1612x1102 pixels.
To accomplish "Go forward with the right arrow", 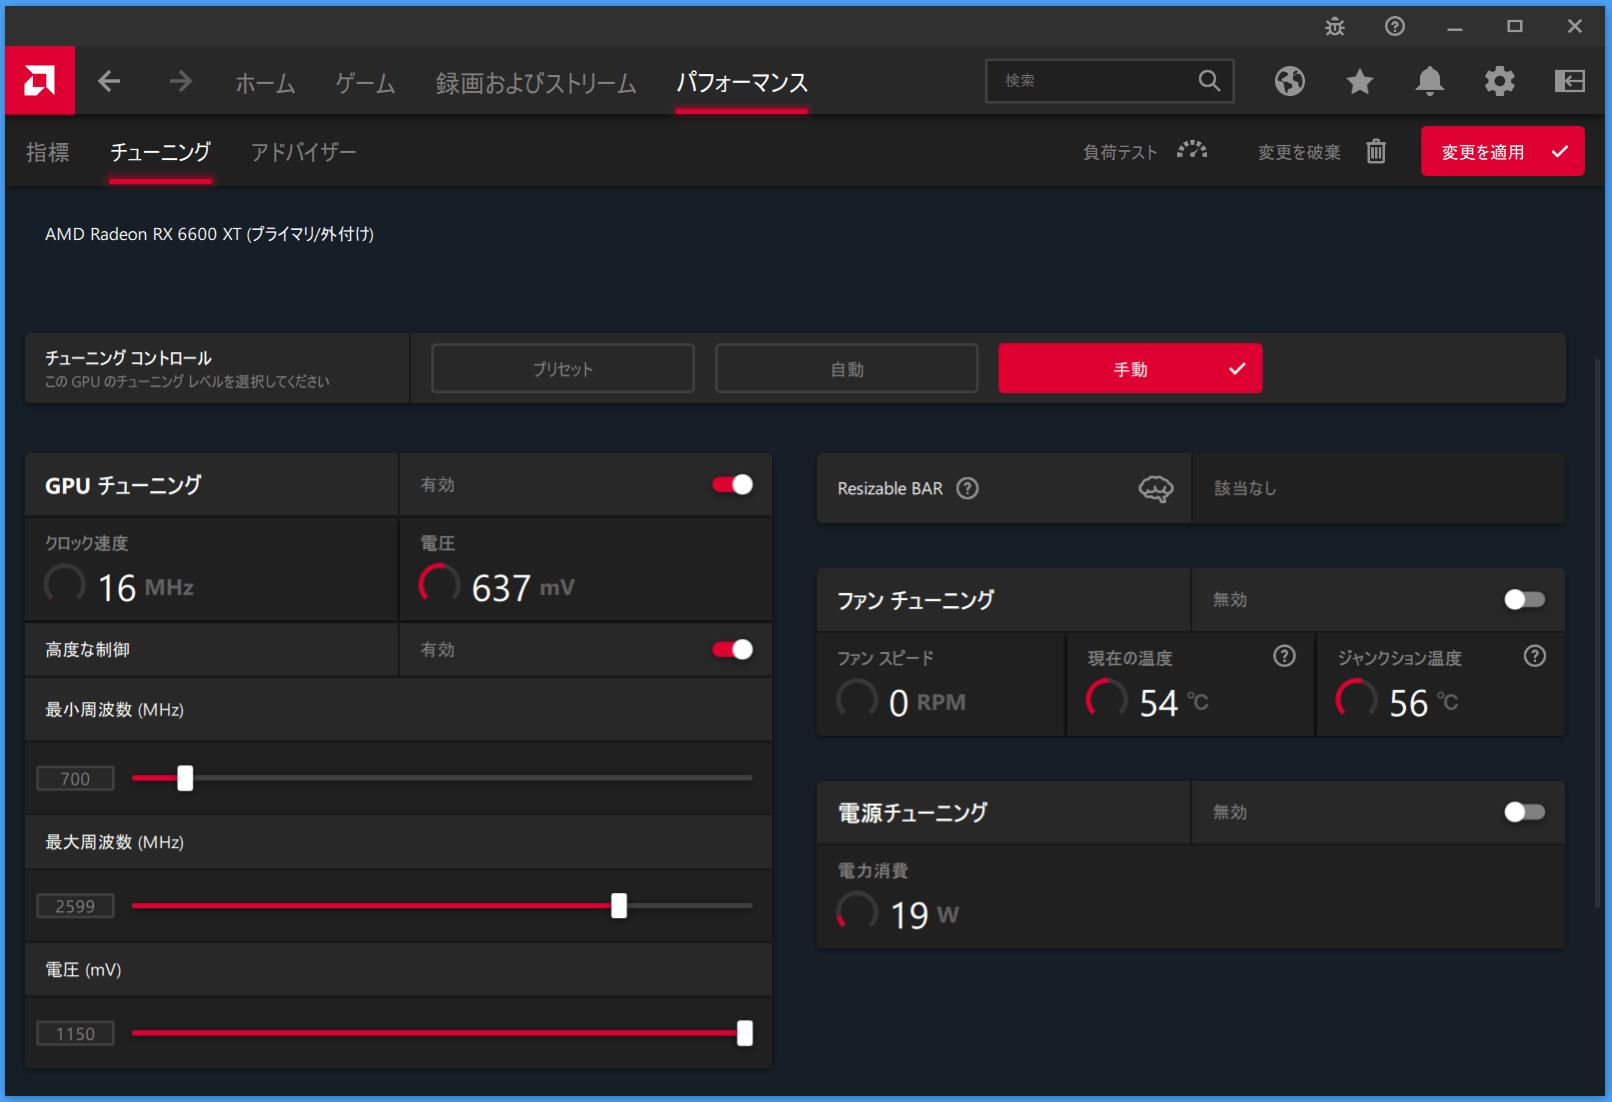I will (180, 81).
